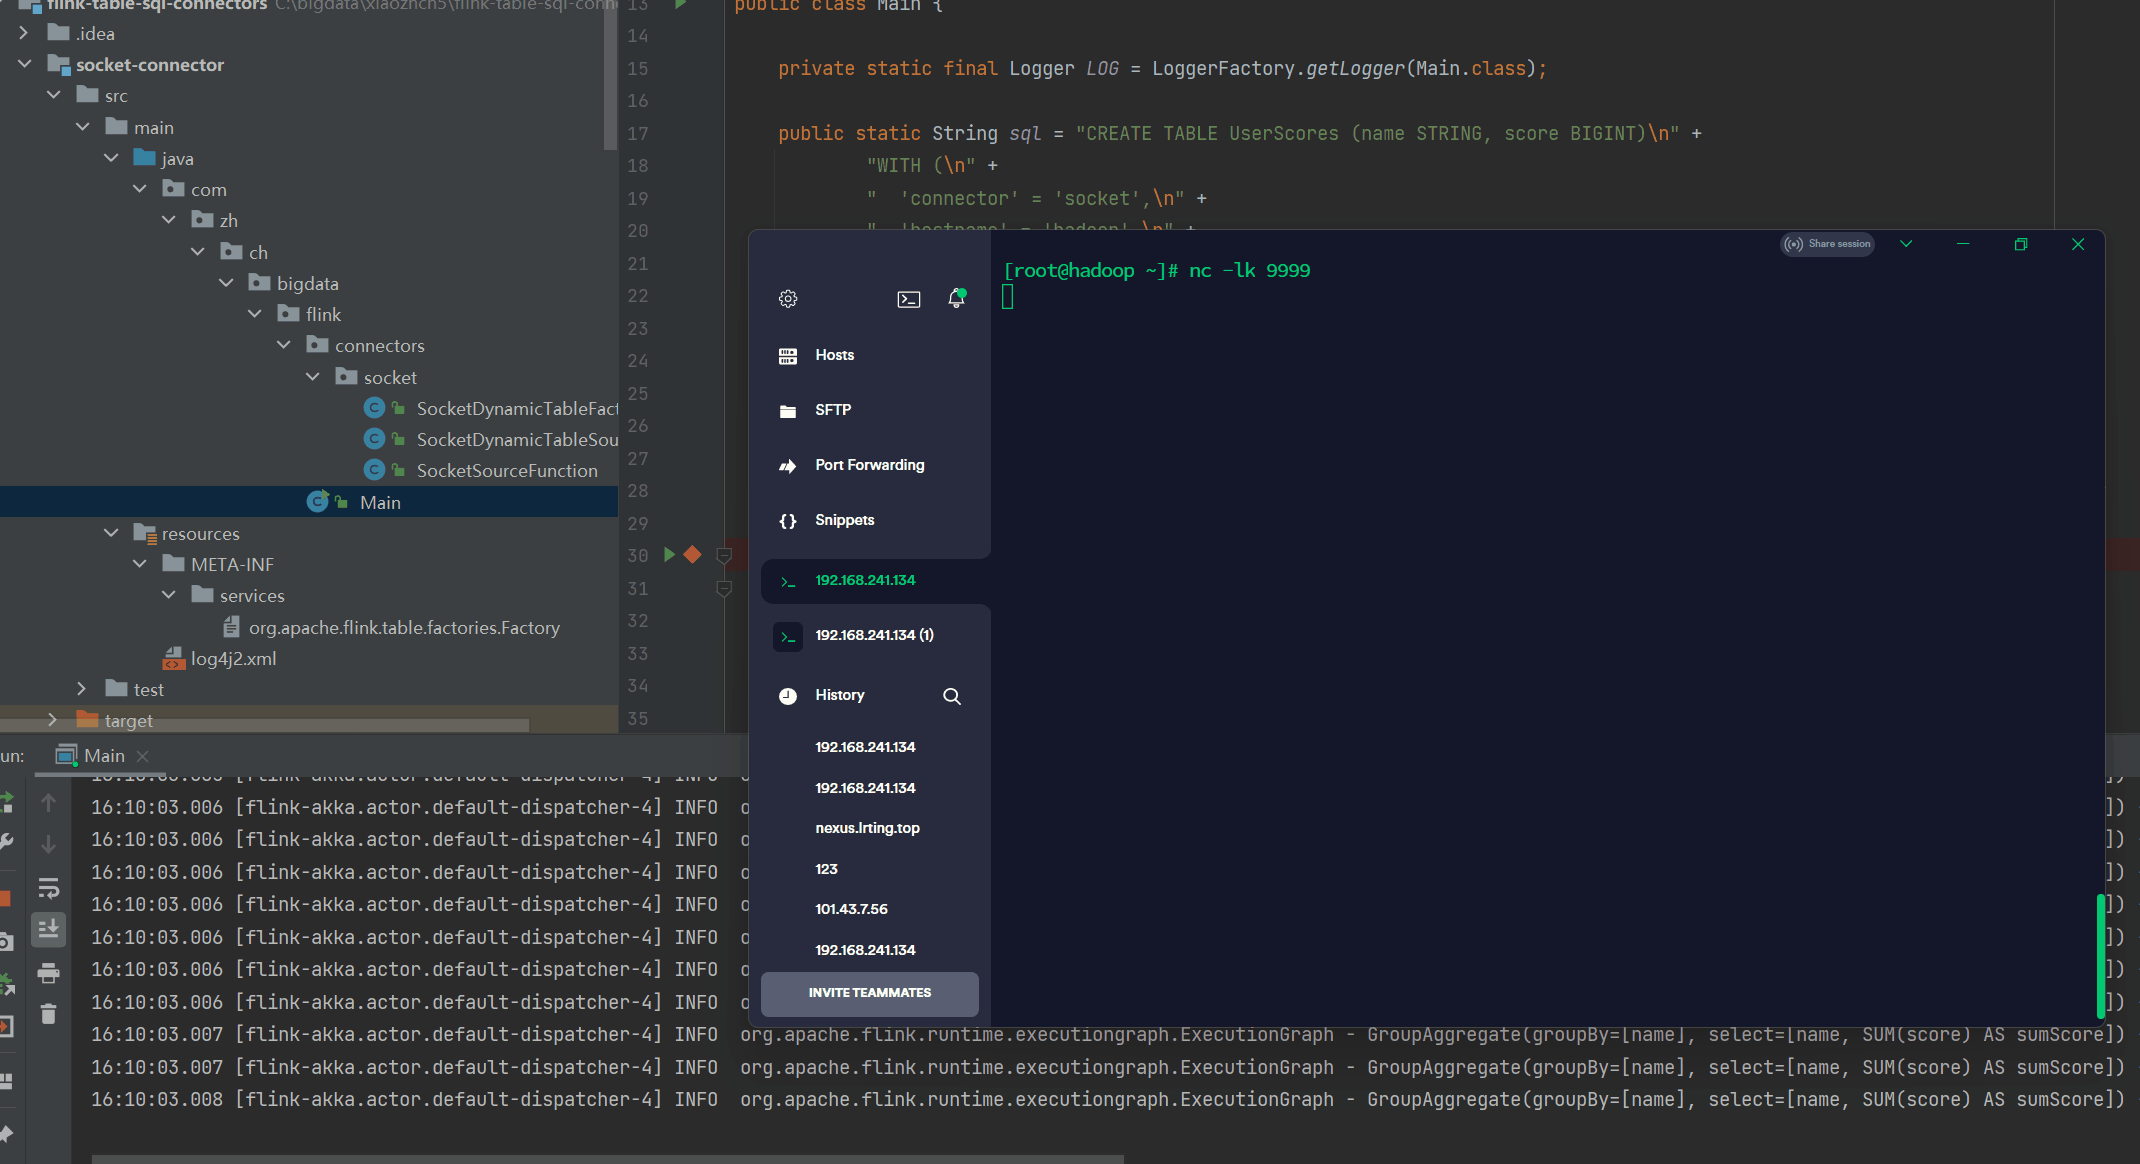The image size is (2140, 1164).
Task: Click the trash clear-all icon in Run panel
Action: point(48,1014)
